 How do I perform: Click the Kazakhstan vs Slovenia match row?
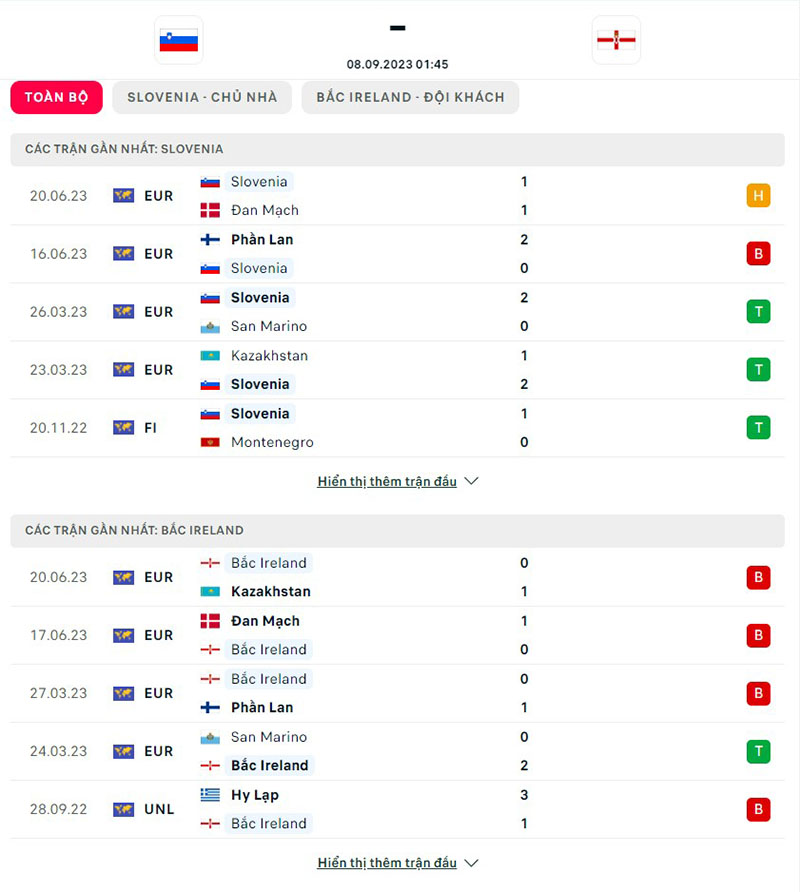pyautogui.click(x=400, y=369)
